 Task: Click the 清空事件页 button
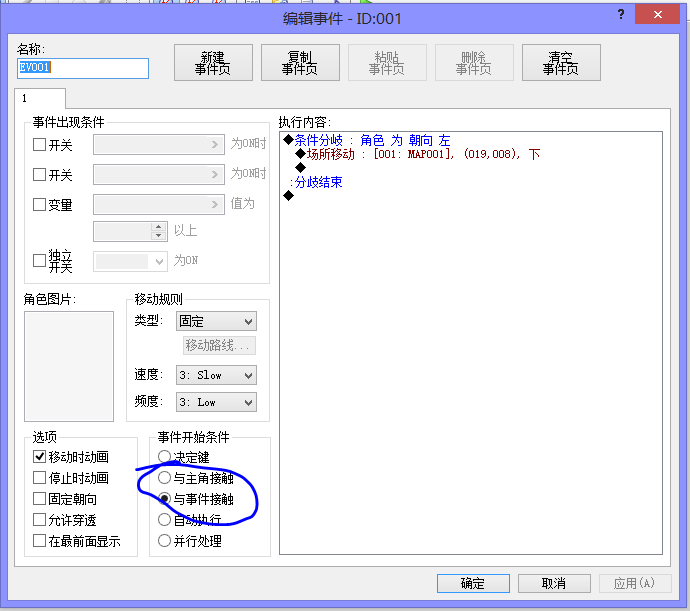pos(561,63)
